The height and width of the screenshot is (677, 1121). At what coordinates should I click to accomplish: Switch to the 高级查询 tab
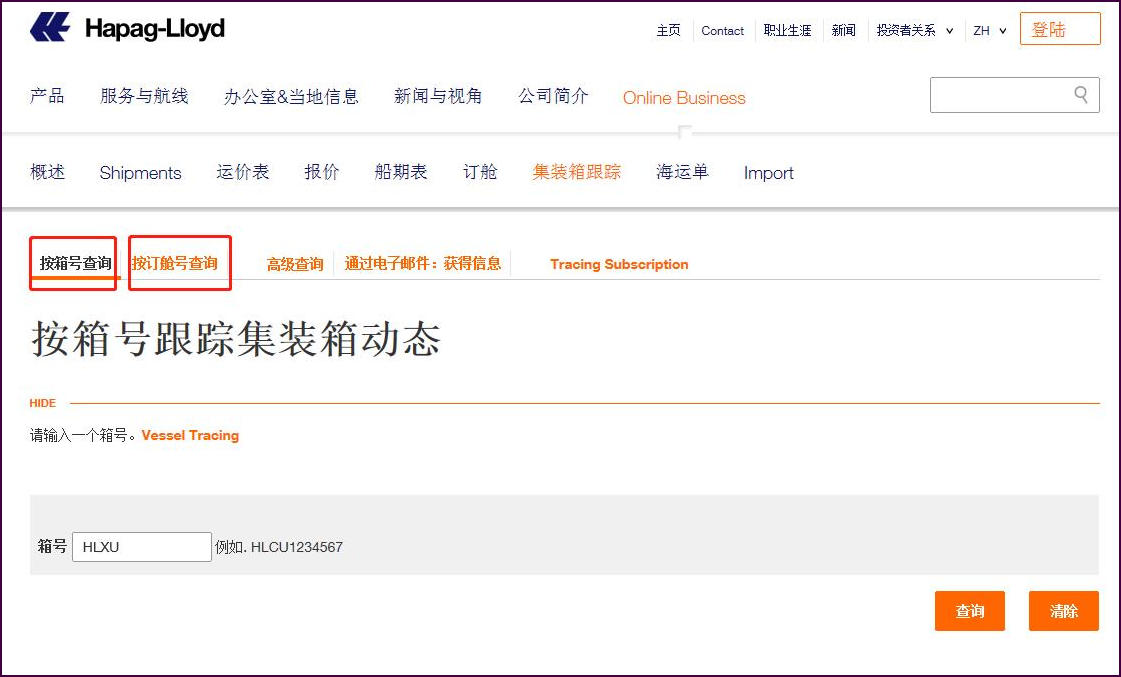click(x=295, y=265)
